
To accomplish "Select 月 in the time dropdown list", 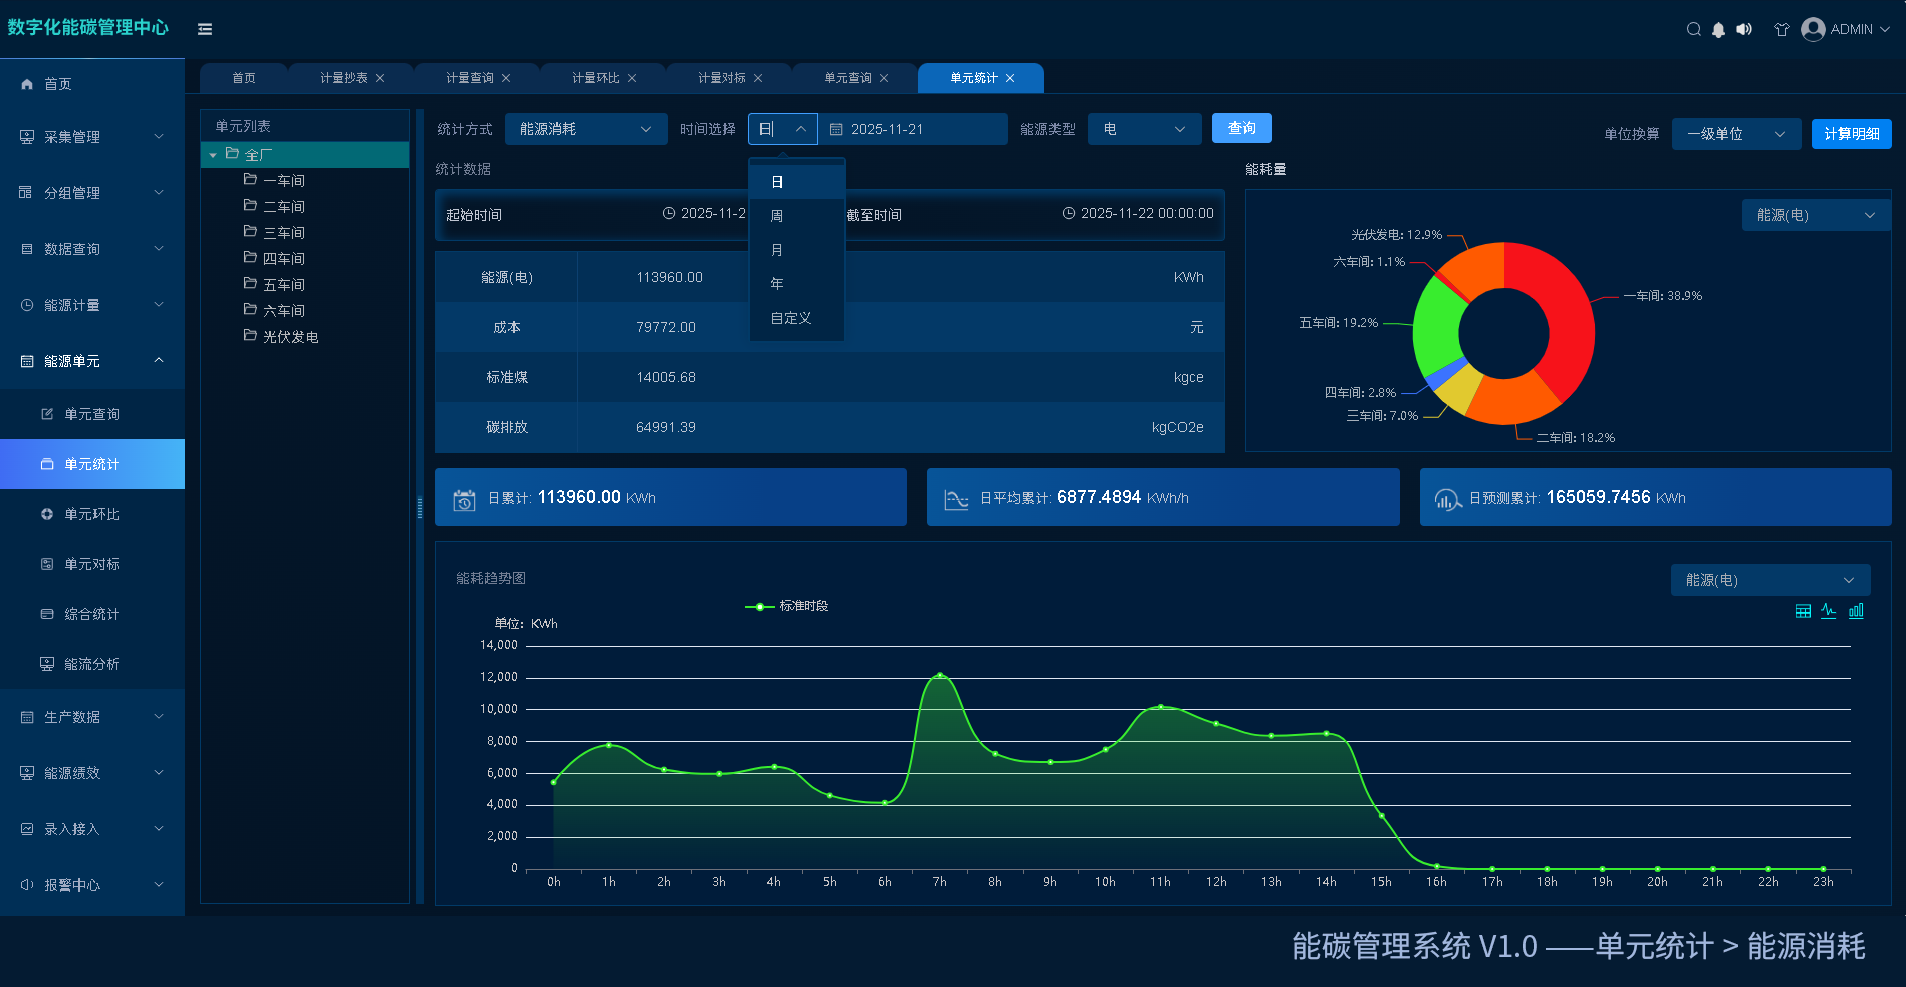I will pos(797,250).
